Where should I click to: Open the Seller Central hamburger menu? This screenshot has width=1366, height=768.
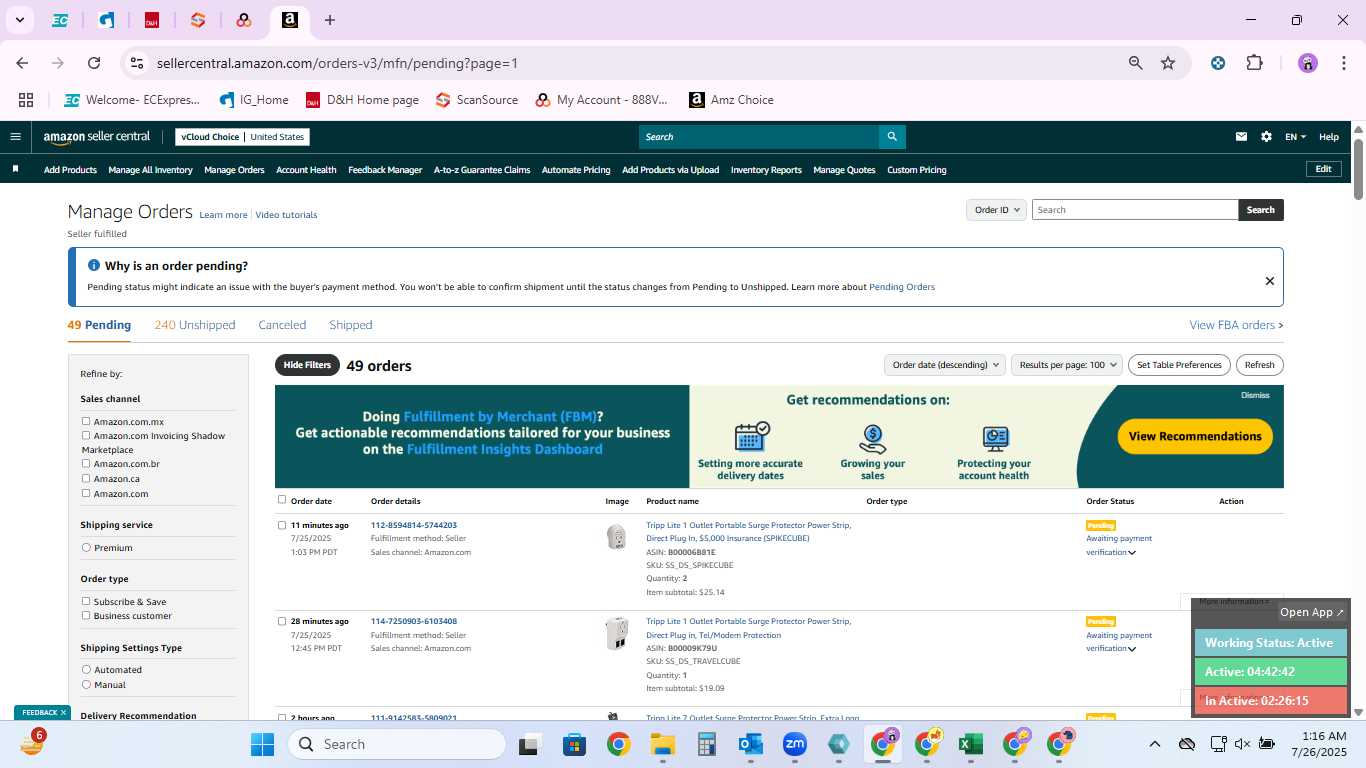15,137
